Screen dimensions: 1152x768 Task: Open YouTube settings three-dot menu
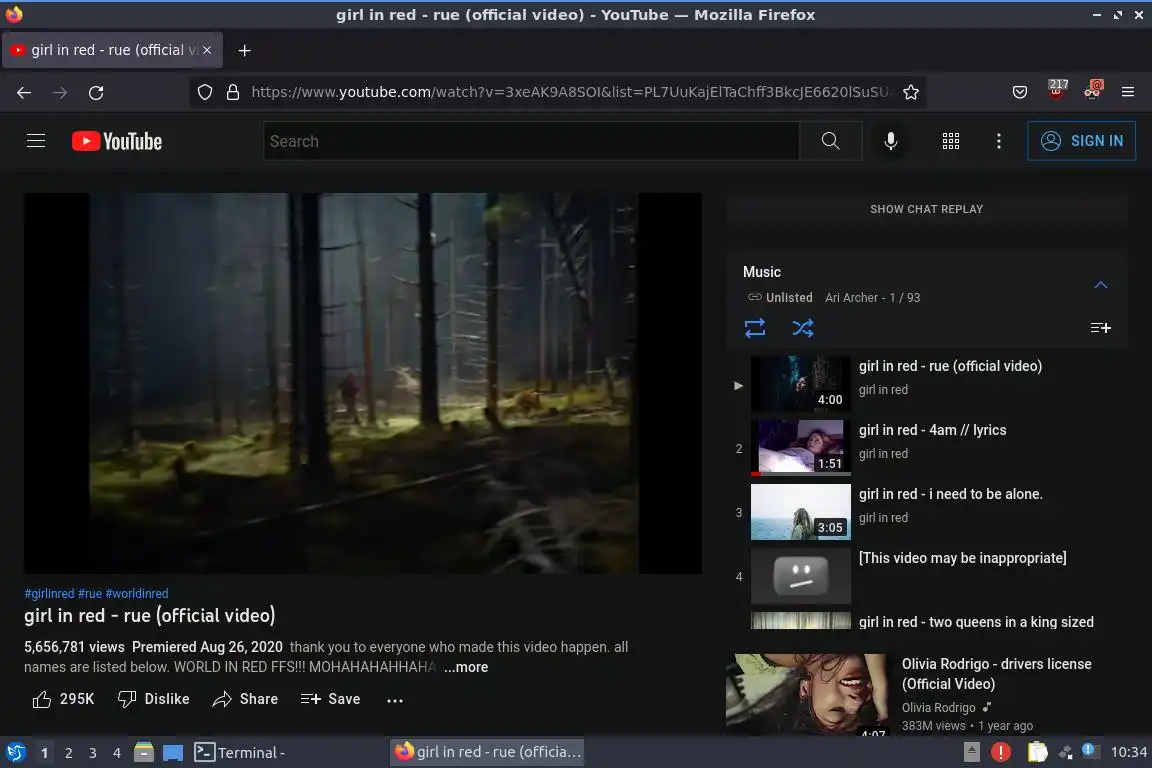tap(998, 141)
